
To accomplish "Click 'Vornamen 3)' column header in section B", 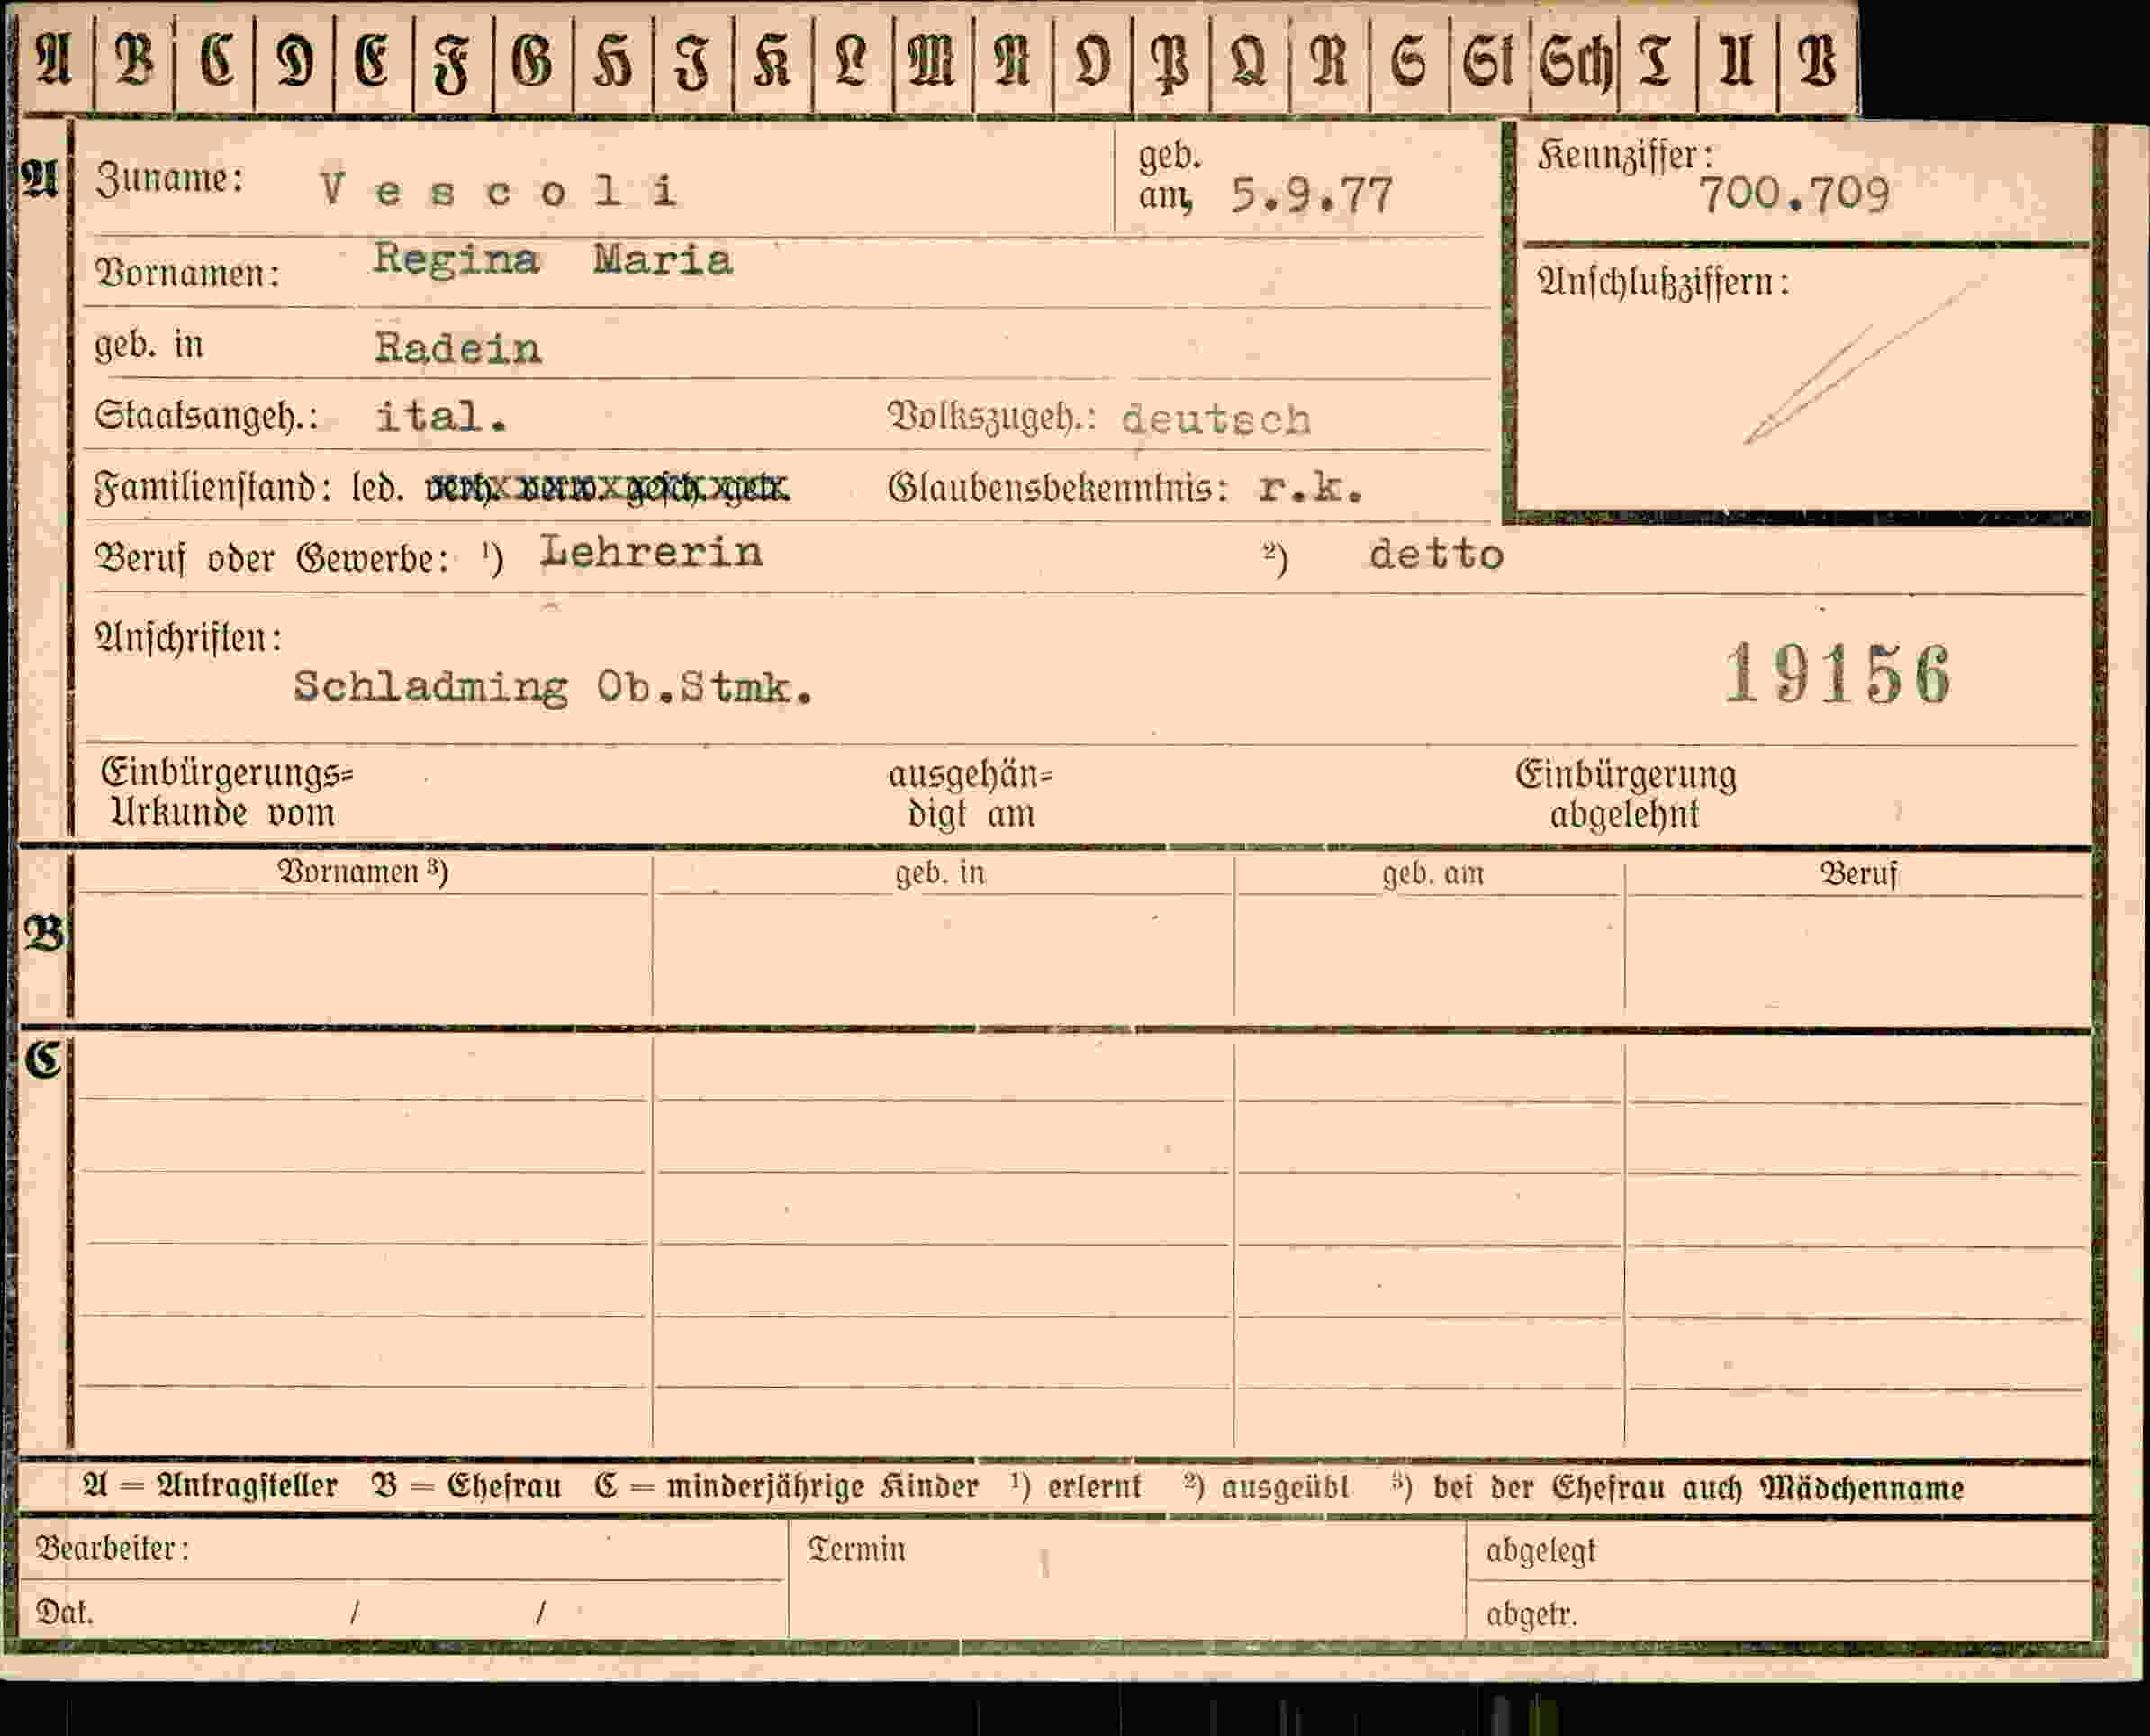I will click(362, 871).
